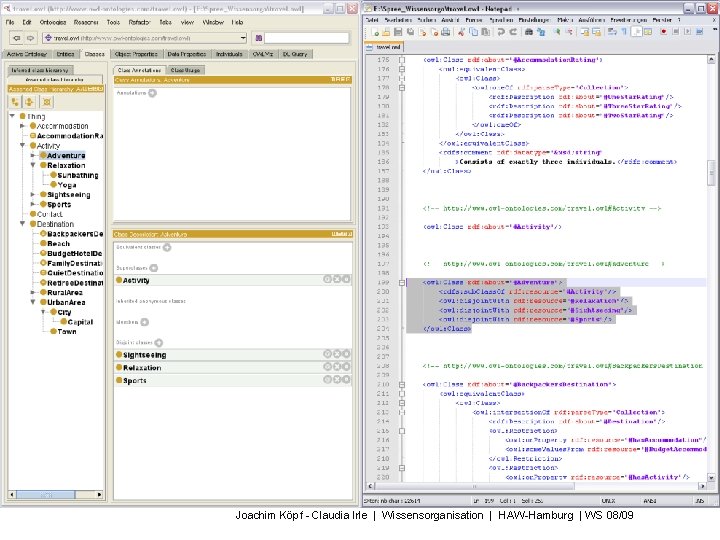720x540 pixels.
Task: Open the travel.owl ontology dropdown
Action: [x=243, y=38]
